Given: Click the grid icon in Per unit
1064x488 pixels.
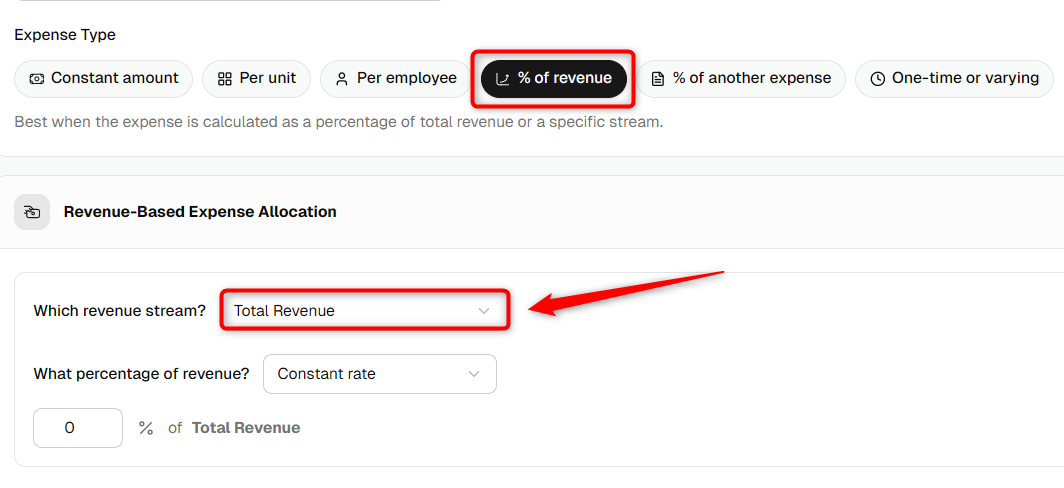Looking at the screenshot, I should (x=225, y=79).
